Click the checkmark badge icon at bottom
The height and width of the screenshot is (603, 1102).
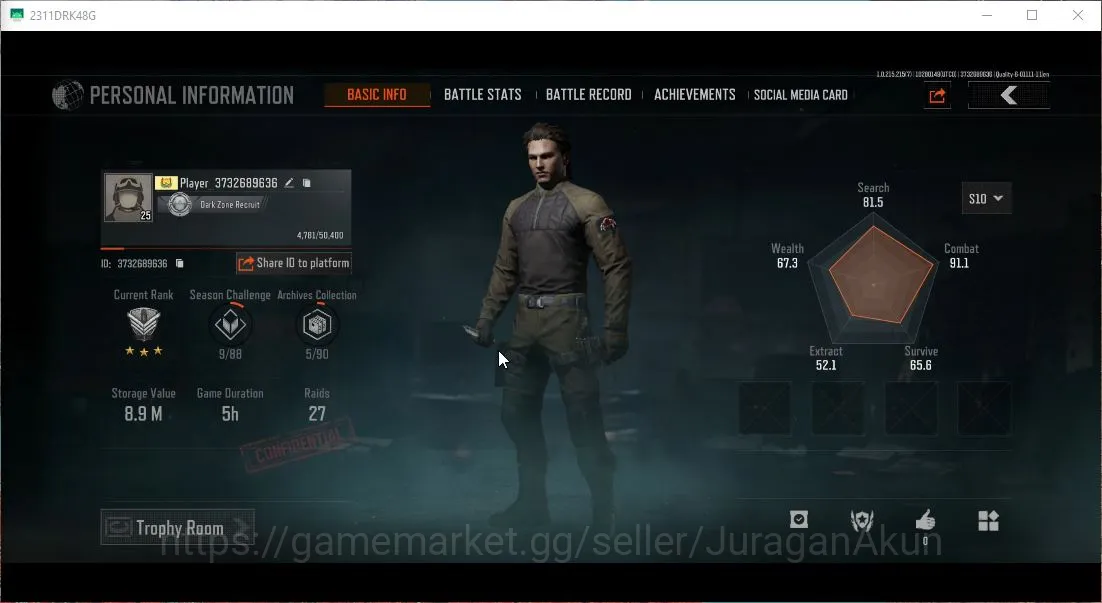coord(798,519)
